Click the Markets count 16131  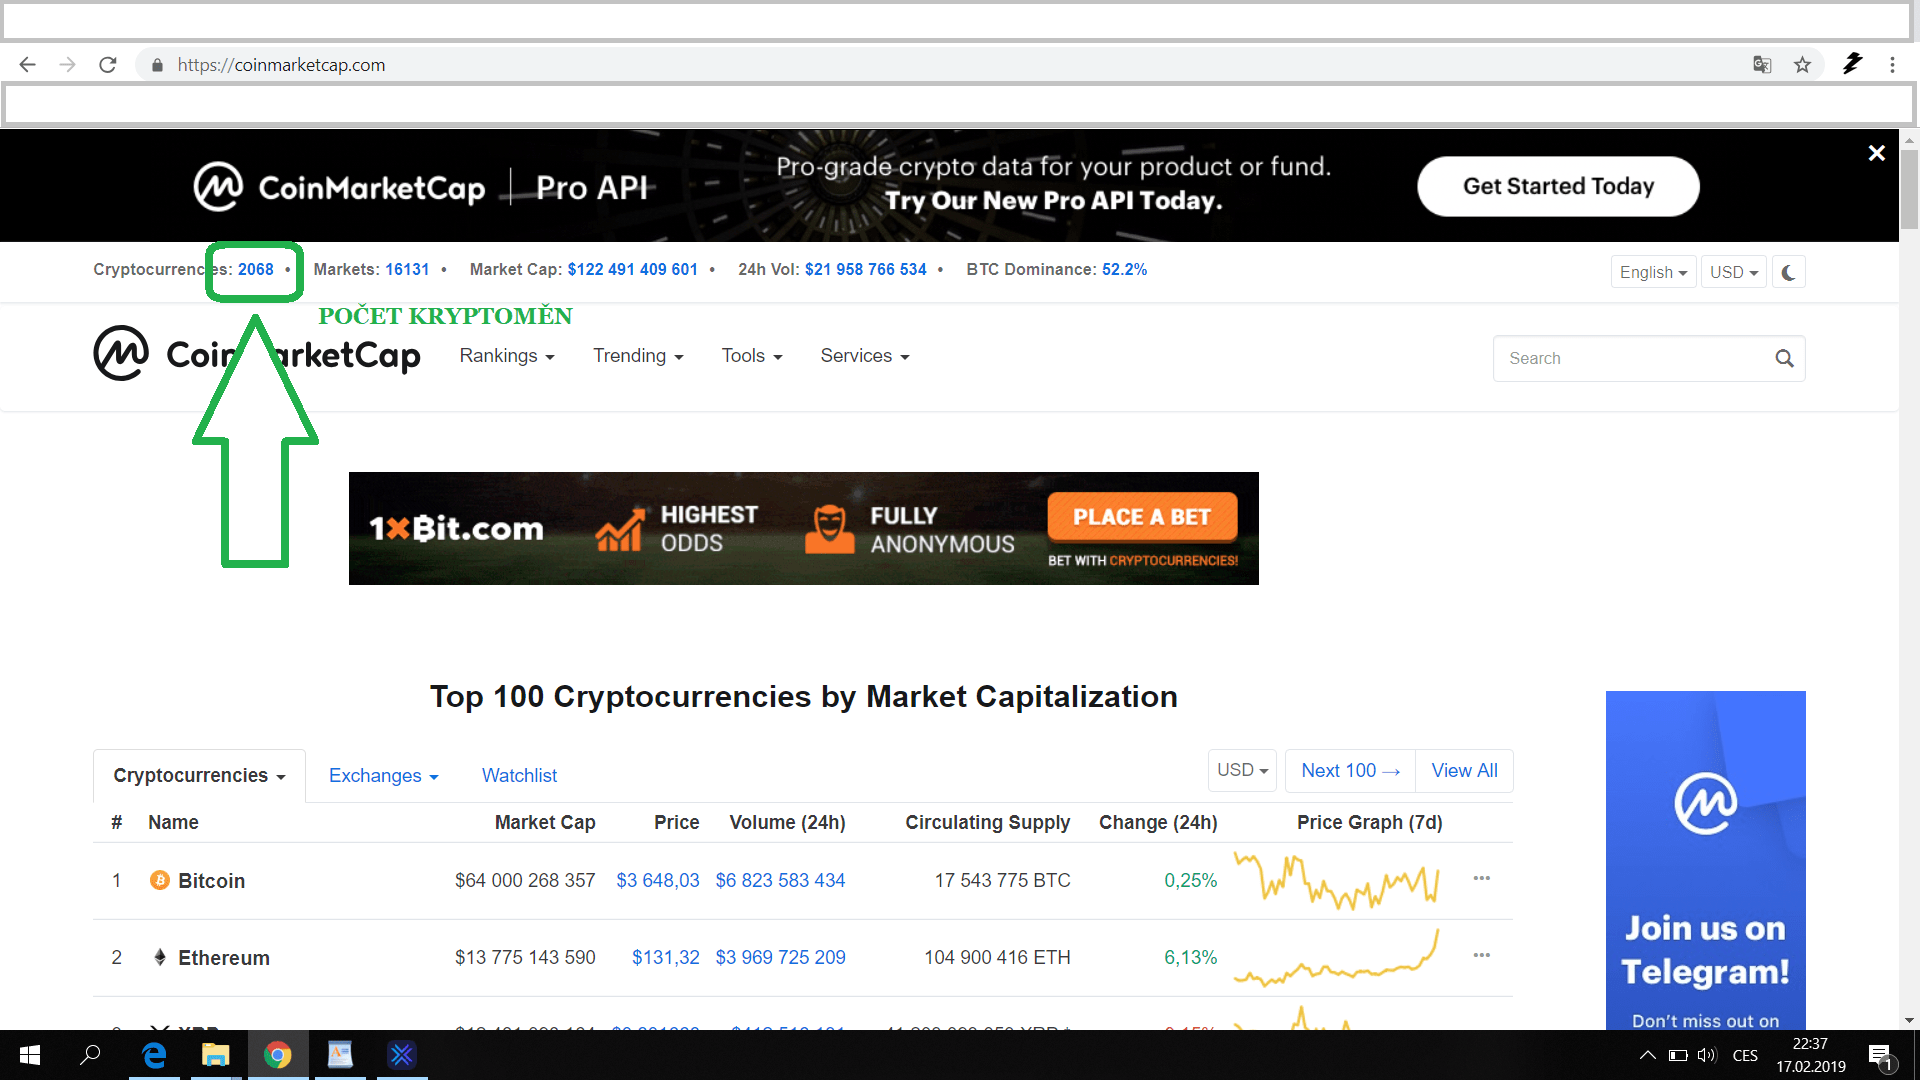coord(407,270)
